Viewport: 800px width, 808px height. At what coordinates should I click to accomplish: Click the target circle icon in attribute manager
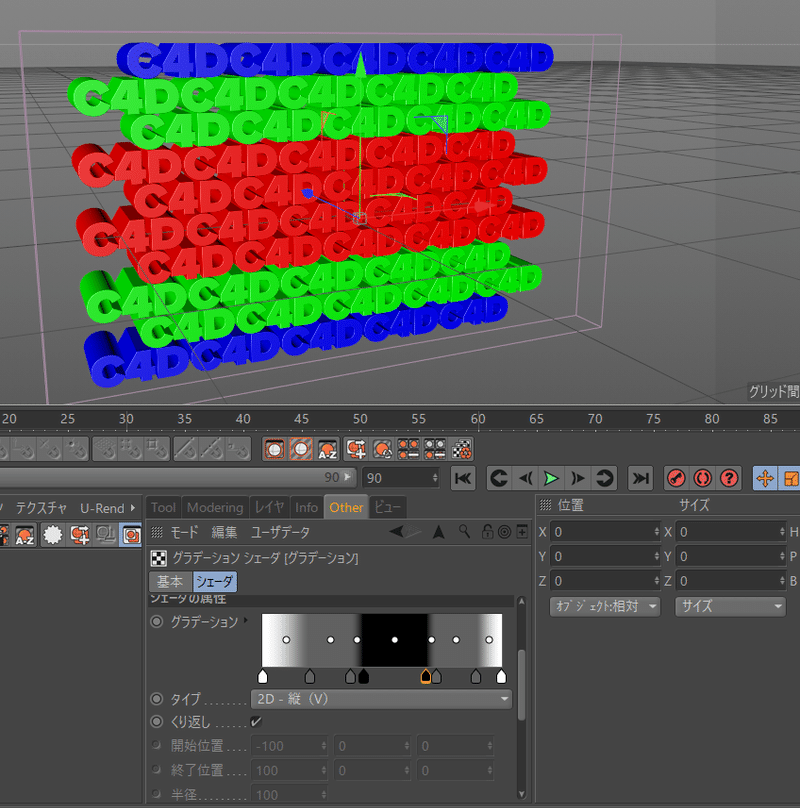pos(505,532)
